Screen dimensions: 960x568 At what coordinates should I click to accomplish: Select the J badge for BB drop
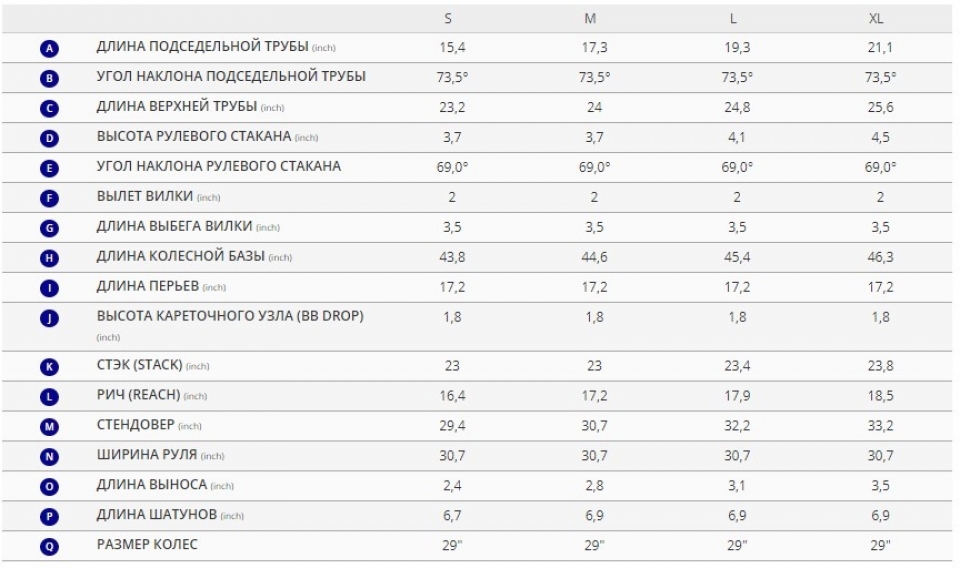click(50, 318)
